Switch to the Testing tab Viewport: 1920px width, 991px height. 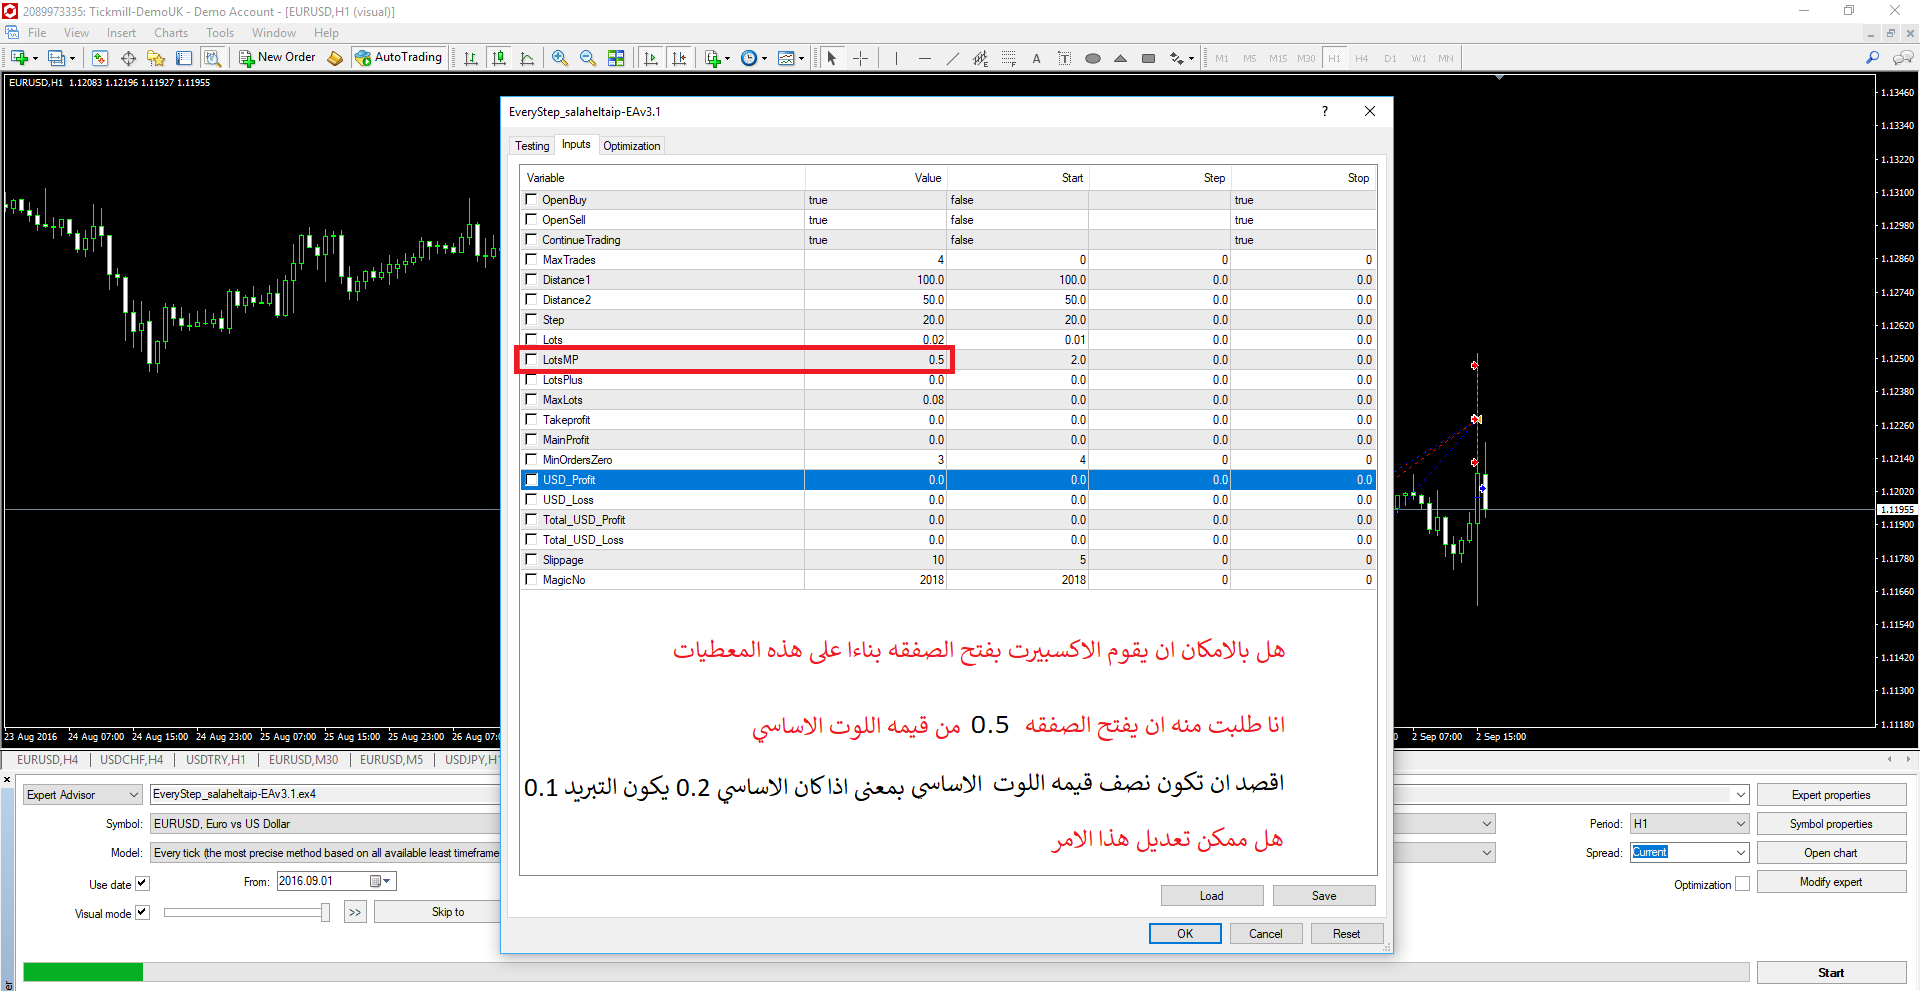pyautogui.click(x=532, y=146)
